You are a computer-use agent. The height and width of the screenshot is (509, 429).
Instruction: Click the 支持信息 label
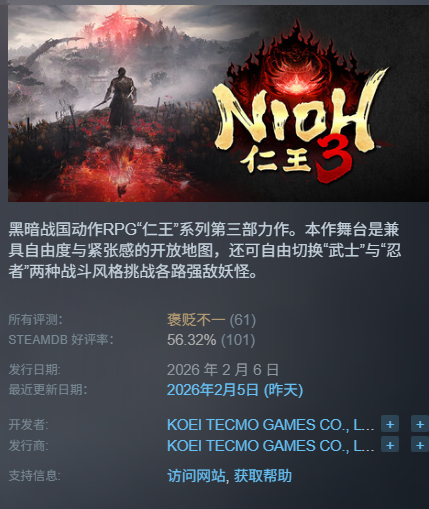tap(34, 476)
